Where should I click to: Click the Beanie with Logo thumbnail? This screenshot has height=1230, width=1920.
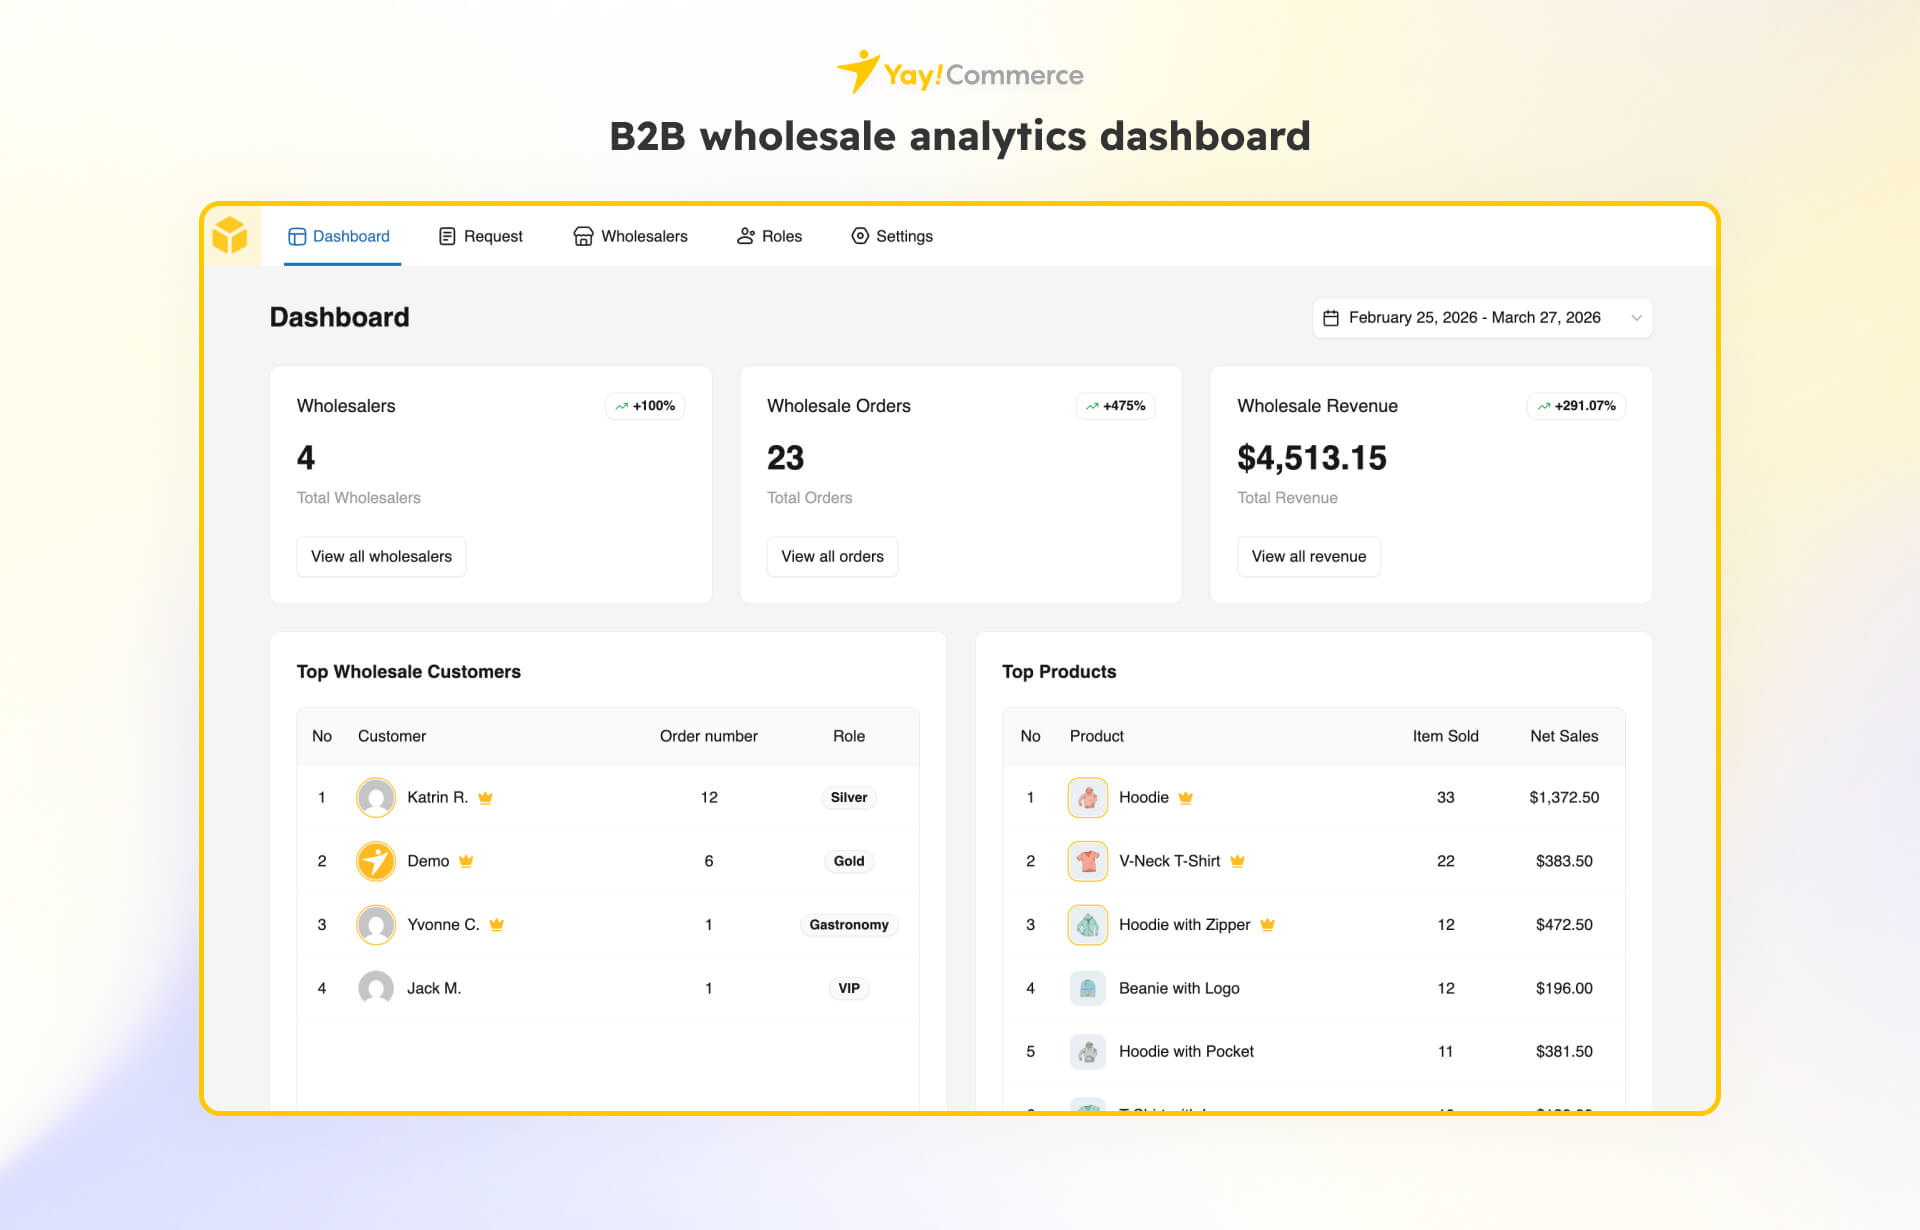coord(1087,988)
